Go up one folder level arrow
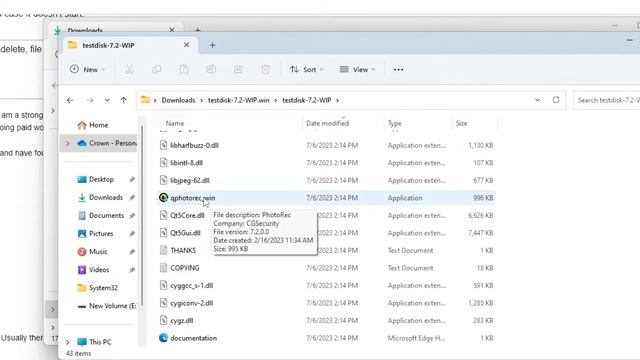Viewport: 640px width, 360px height. (x=124, y=100)
